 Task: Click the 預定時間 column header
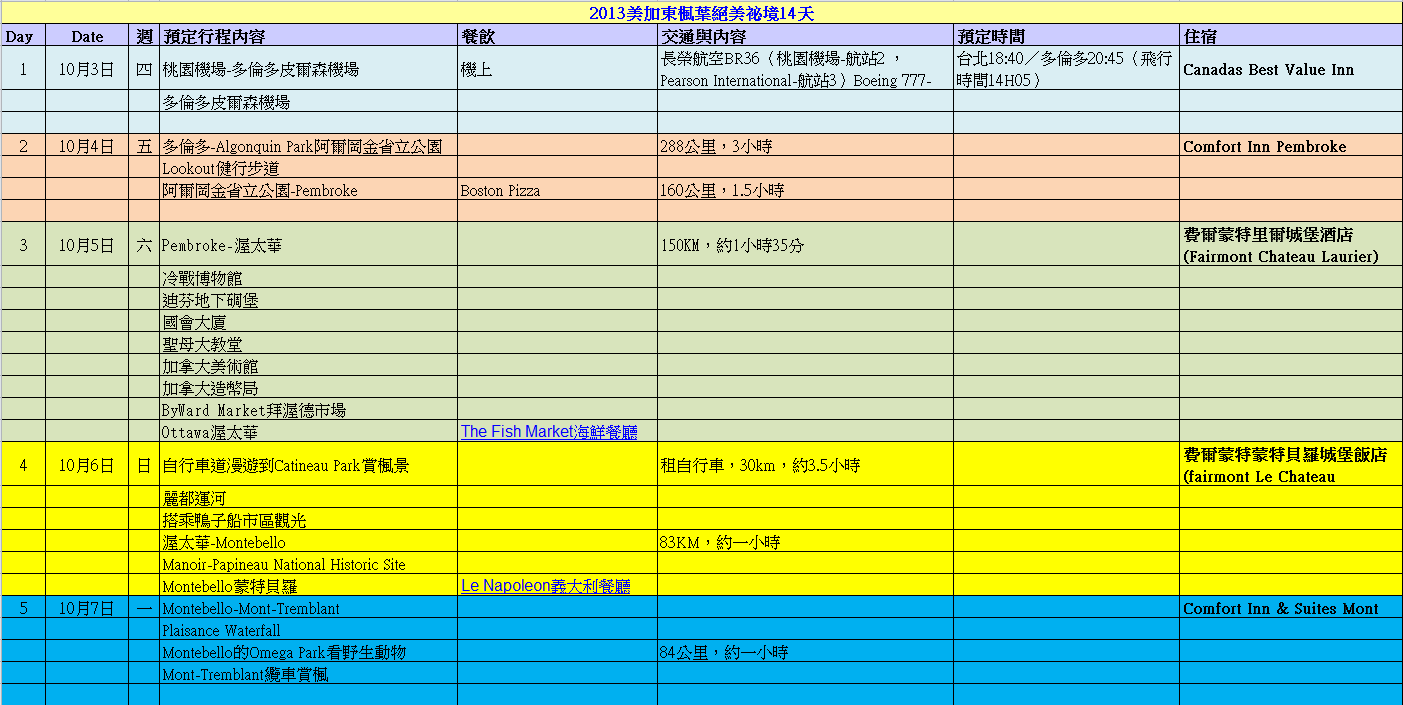pos(990,36)
